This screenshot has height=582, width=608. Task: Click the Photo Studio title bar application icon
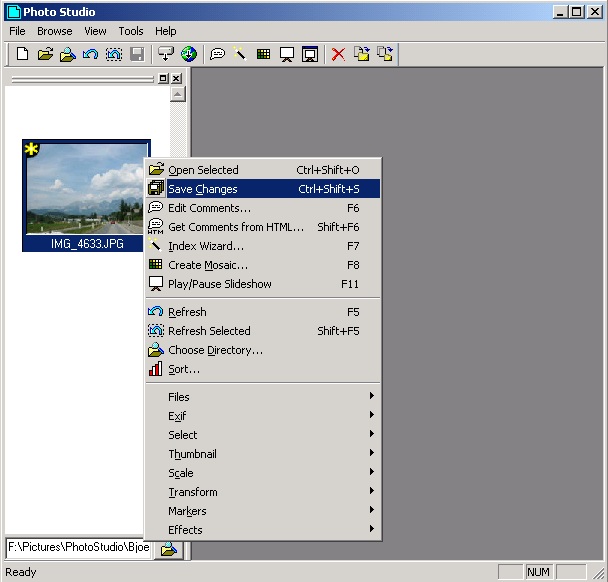coord(14,12)
